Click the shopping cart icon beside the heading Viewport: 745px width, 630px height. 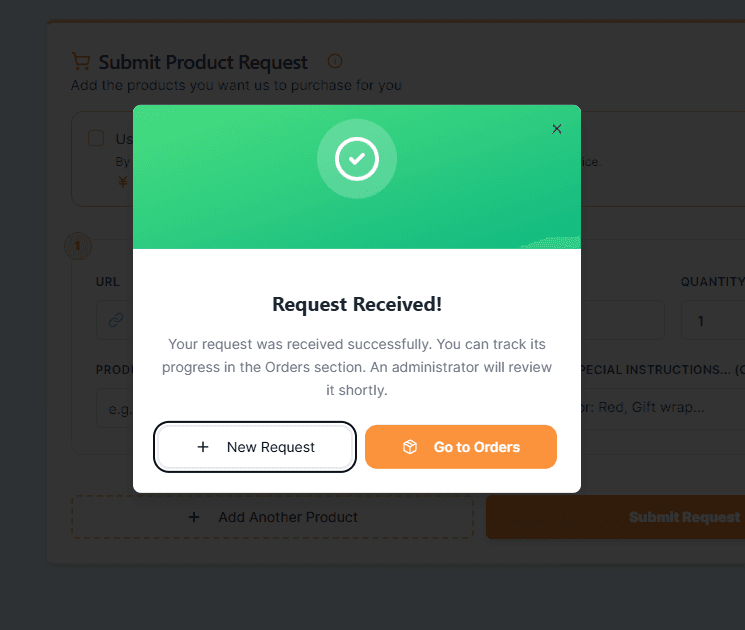(x=81, y=62)
